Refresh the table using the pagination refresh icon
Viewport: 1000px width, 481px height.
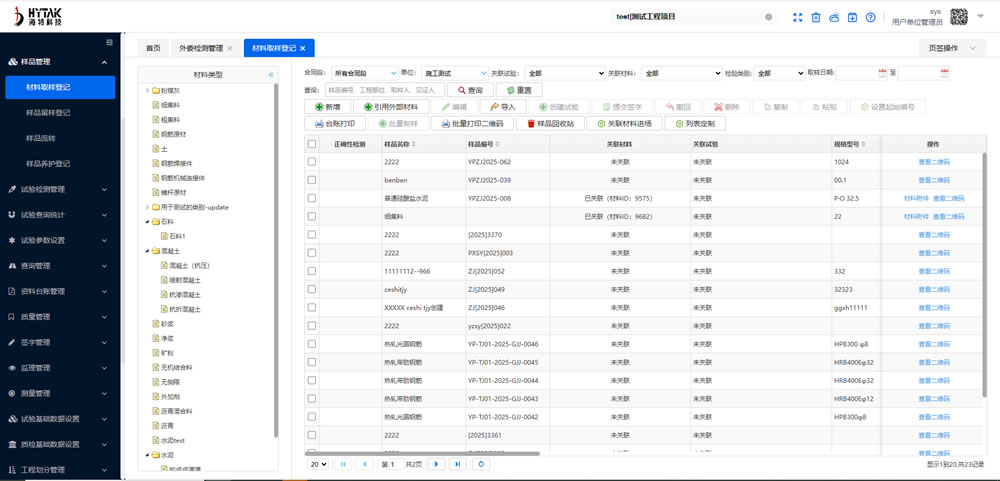click(482, 464)
